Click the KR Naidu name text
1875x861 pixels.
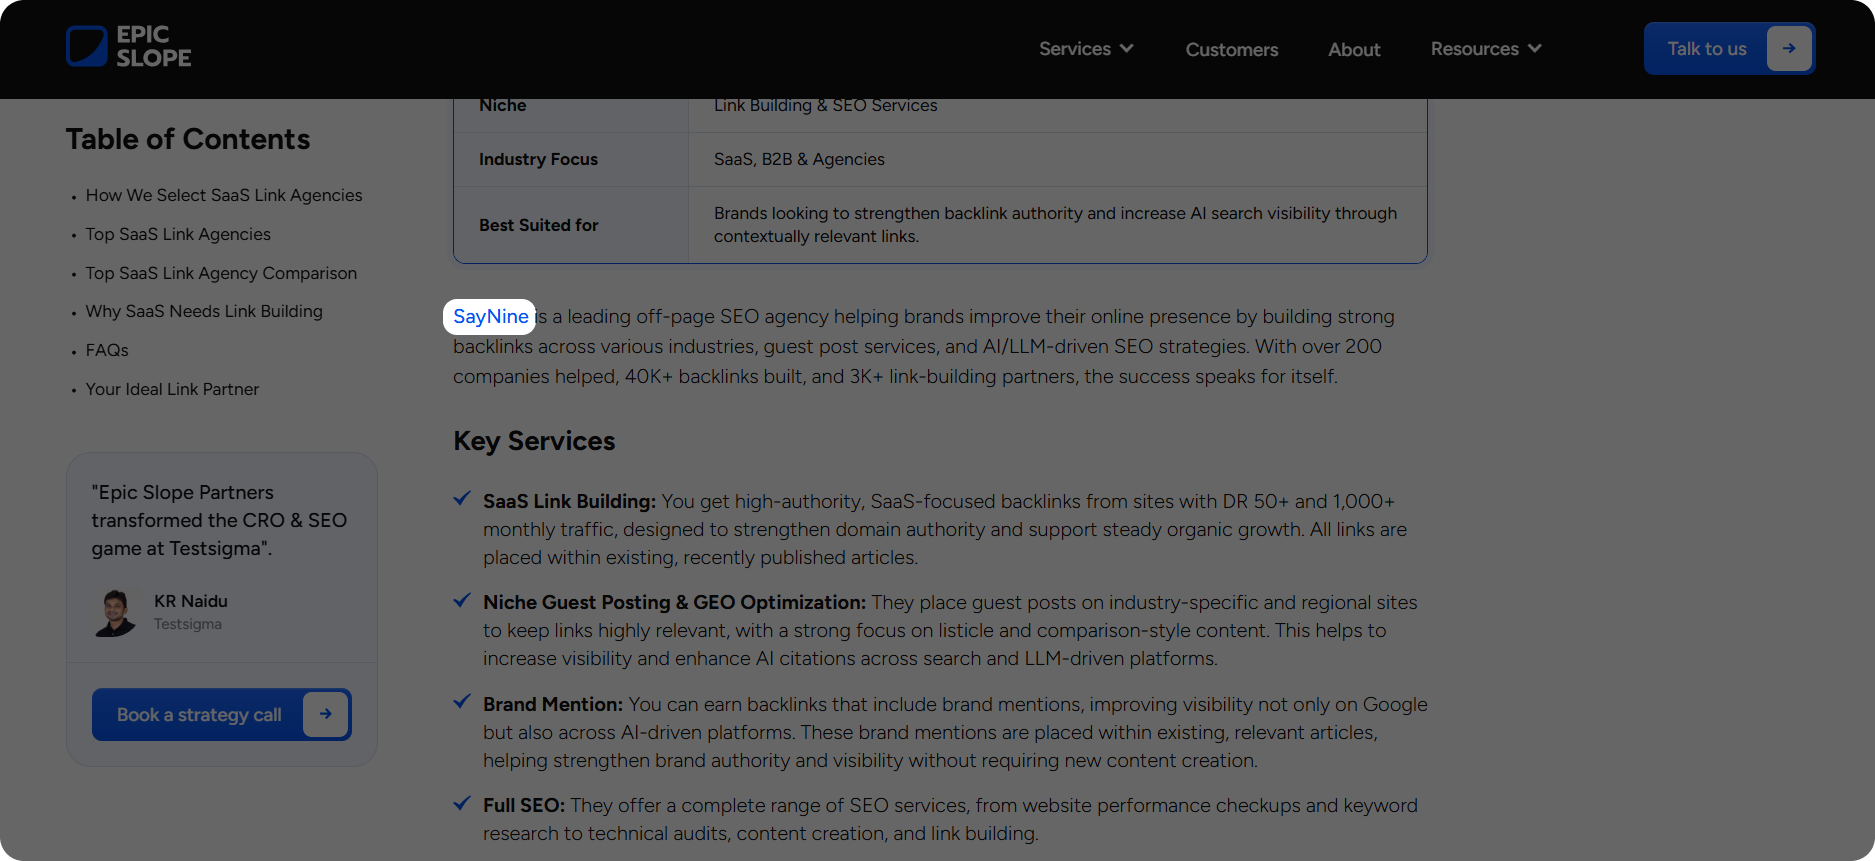pyautogui.click(x=191, y=601)
